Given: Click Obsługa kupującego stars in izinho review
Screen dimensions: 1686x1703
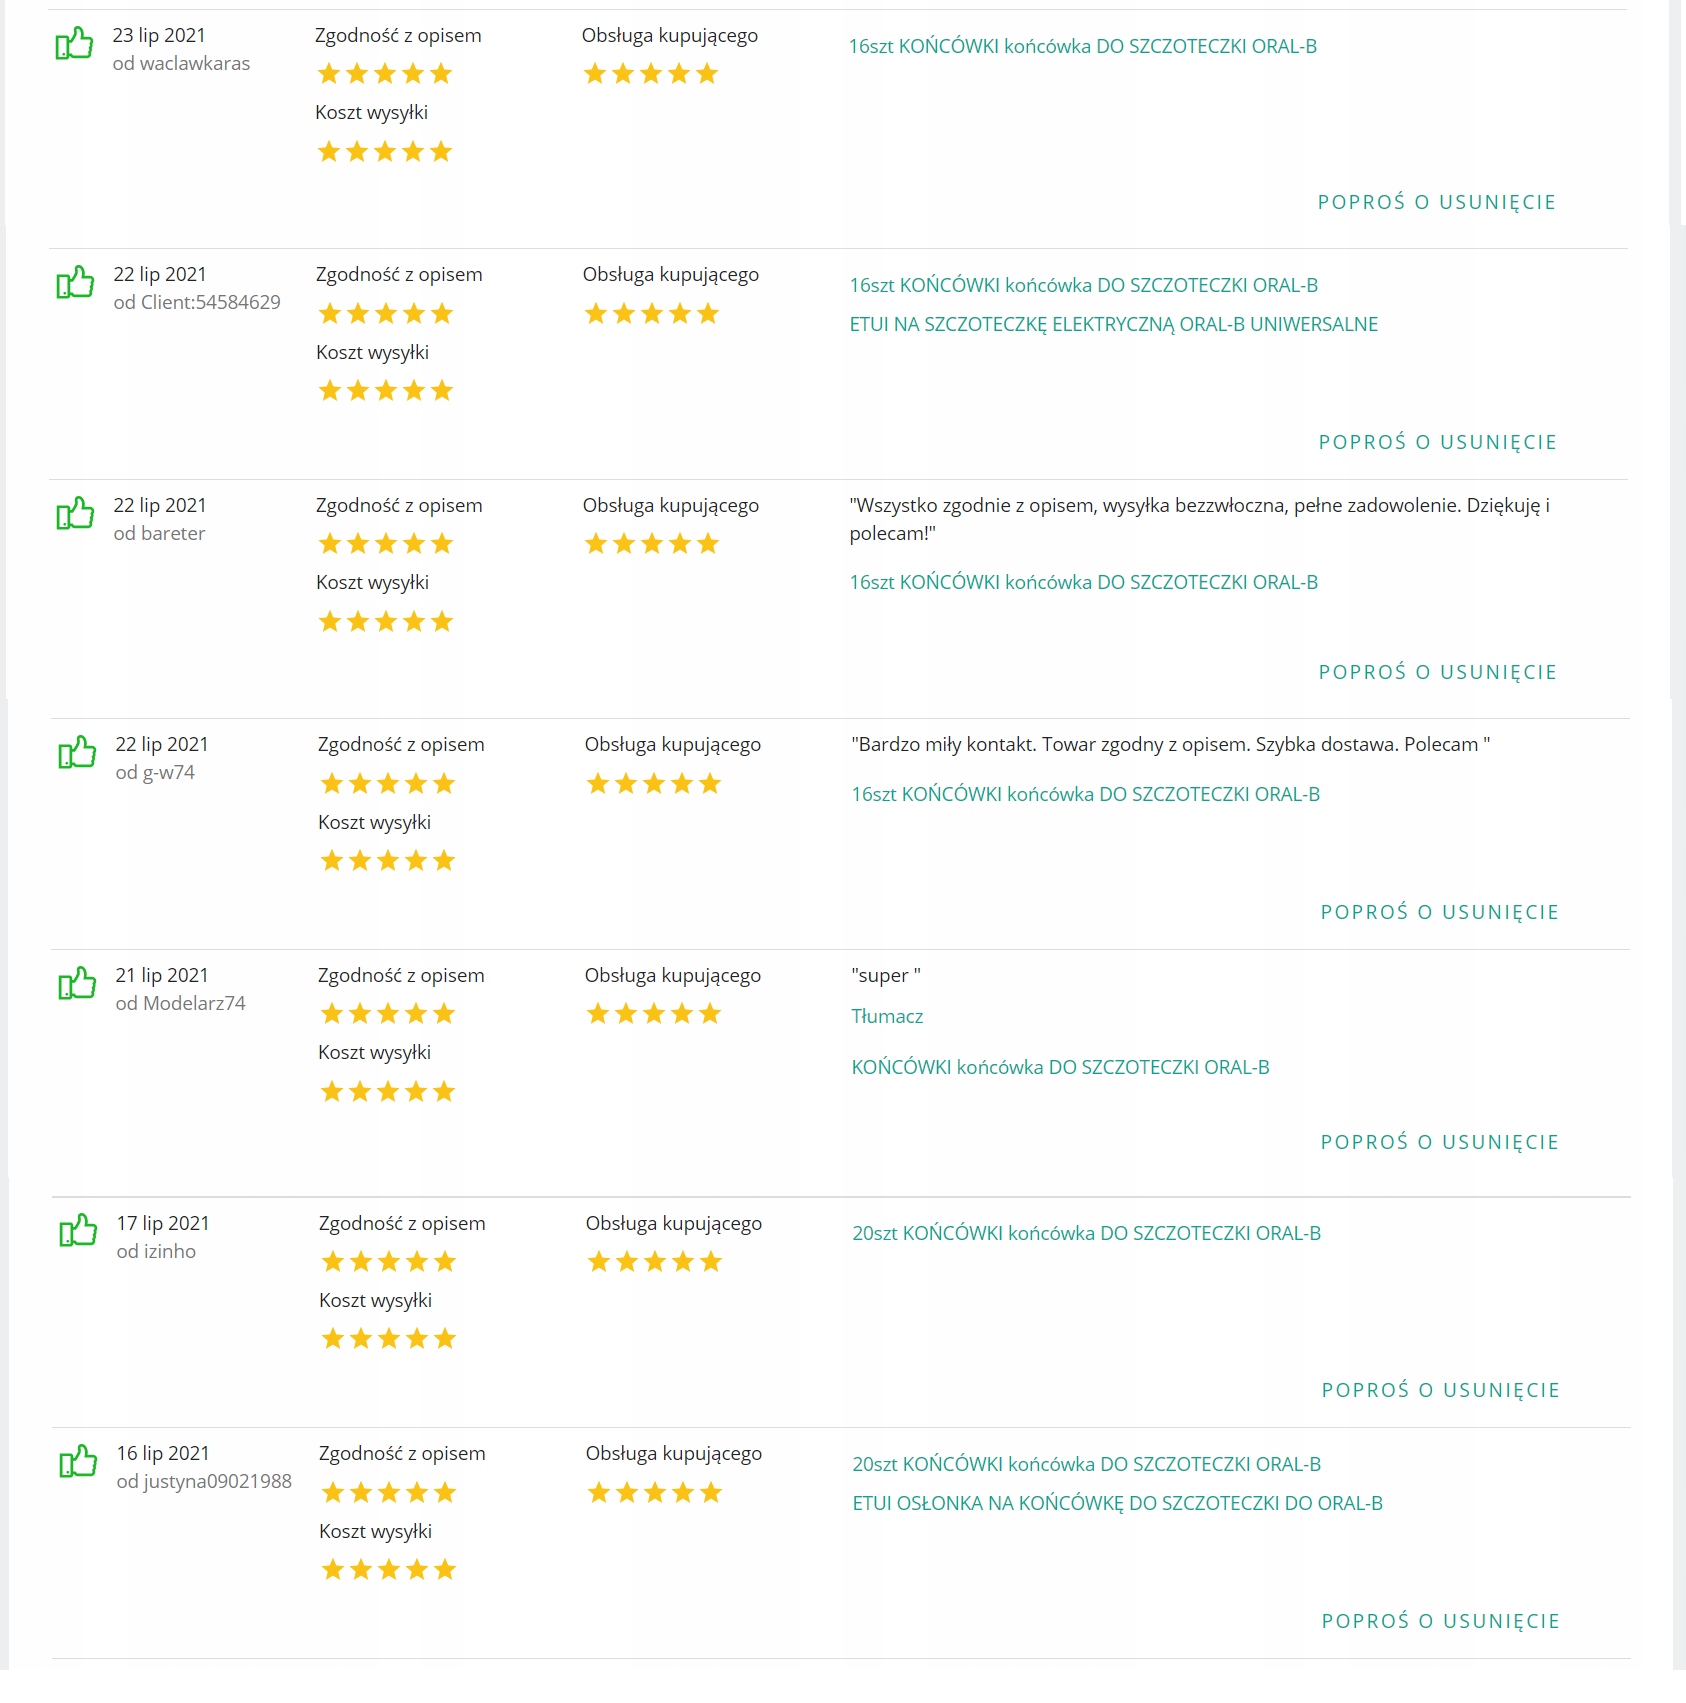Looking at the screenshot, I should 654,1262.
